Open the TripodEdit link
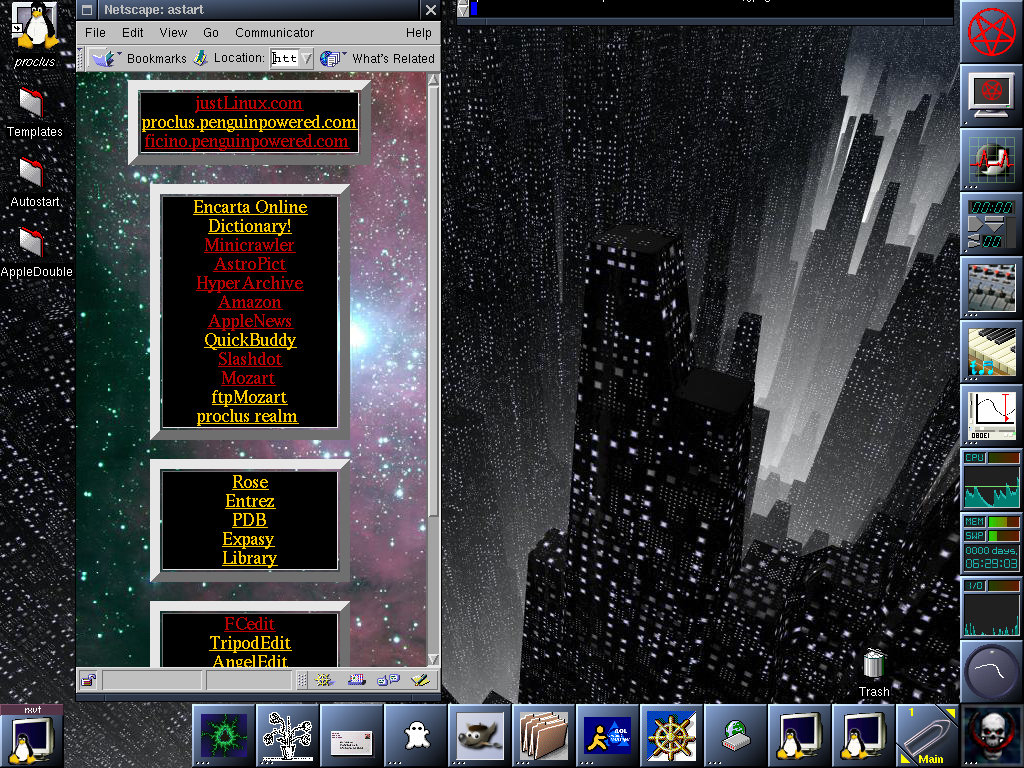The height and width of the screenshot is (768, 1024). pyautogui.click(x=250, y=643)
